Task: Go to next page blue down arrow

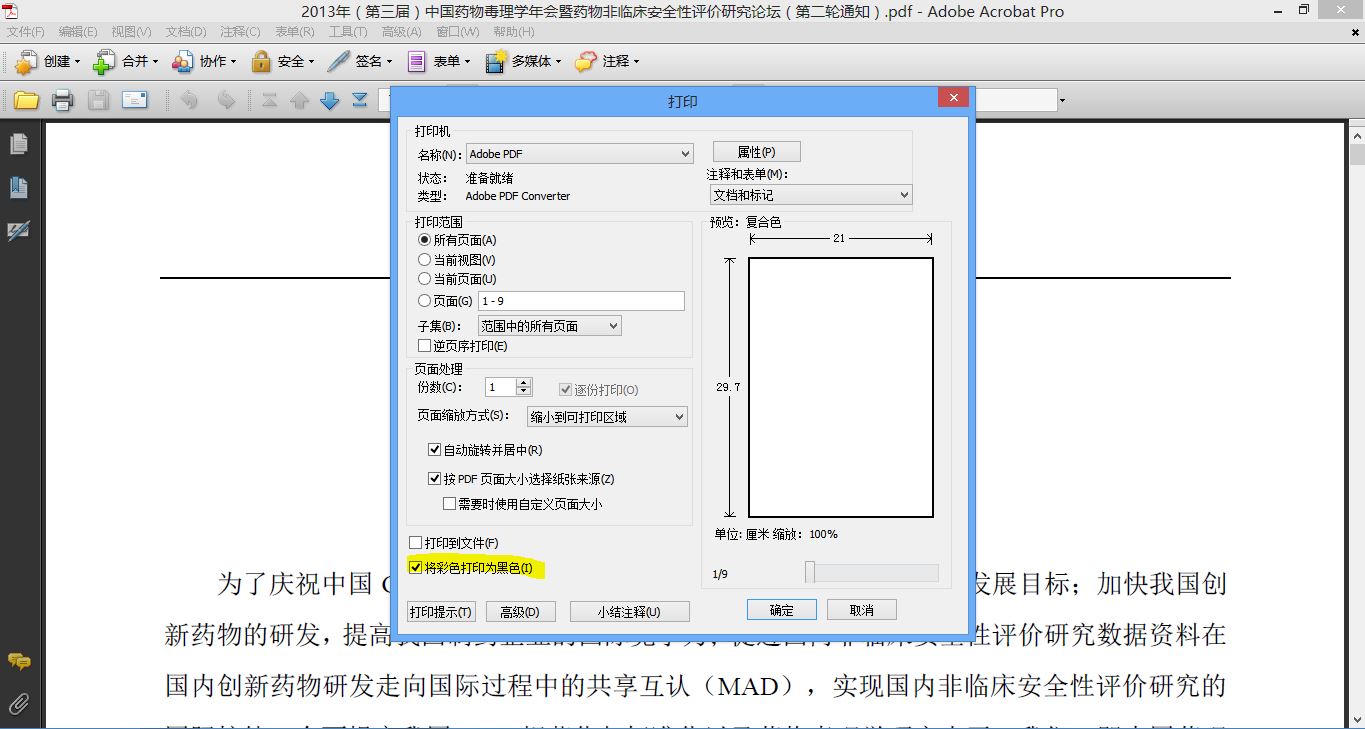Action: click(x=329, y=100)
